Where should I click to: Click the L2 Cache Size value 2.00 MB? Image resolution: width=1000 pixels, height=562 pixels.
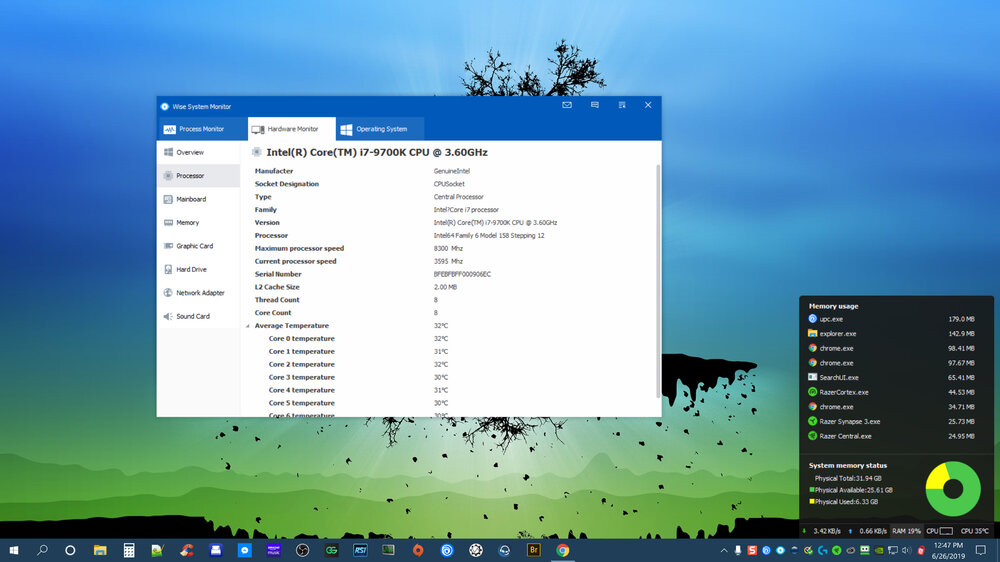(x=445, y=287)
